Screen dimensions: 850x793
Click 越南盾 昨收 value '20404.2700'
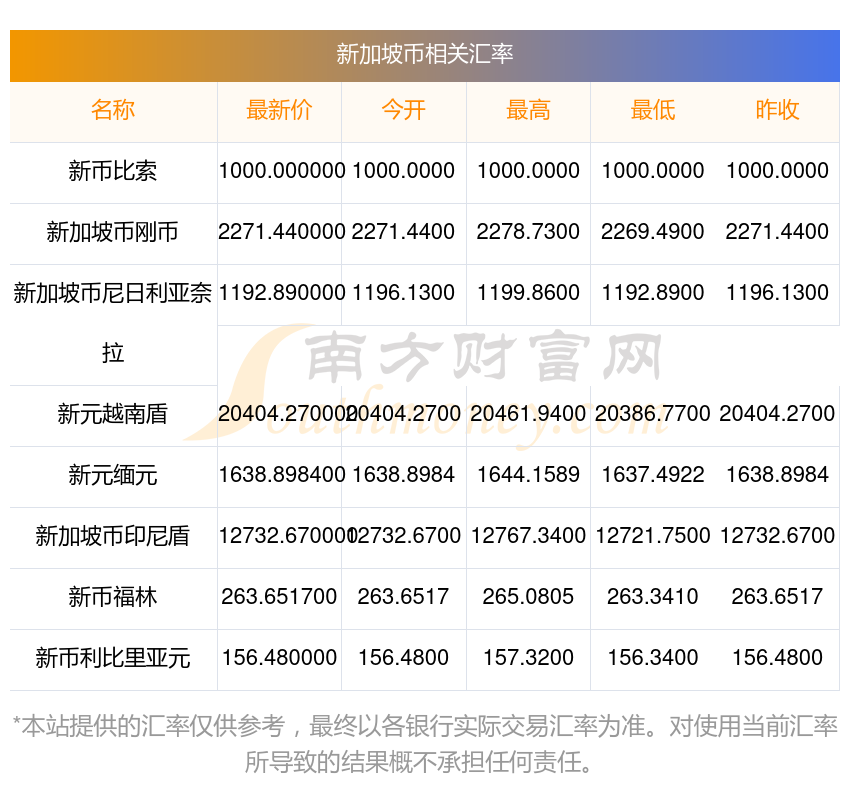(x=777, y=414)
